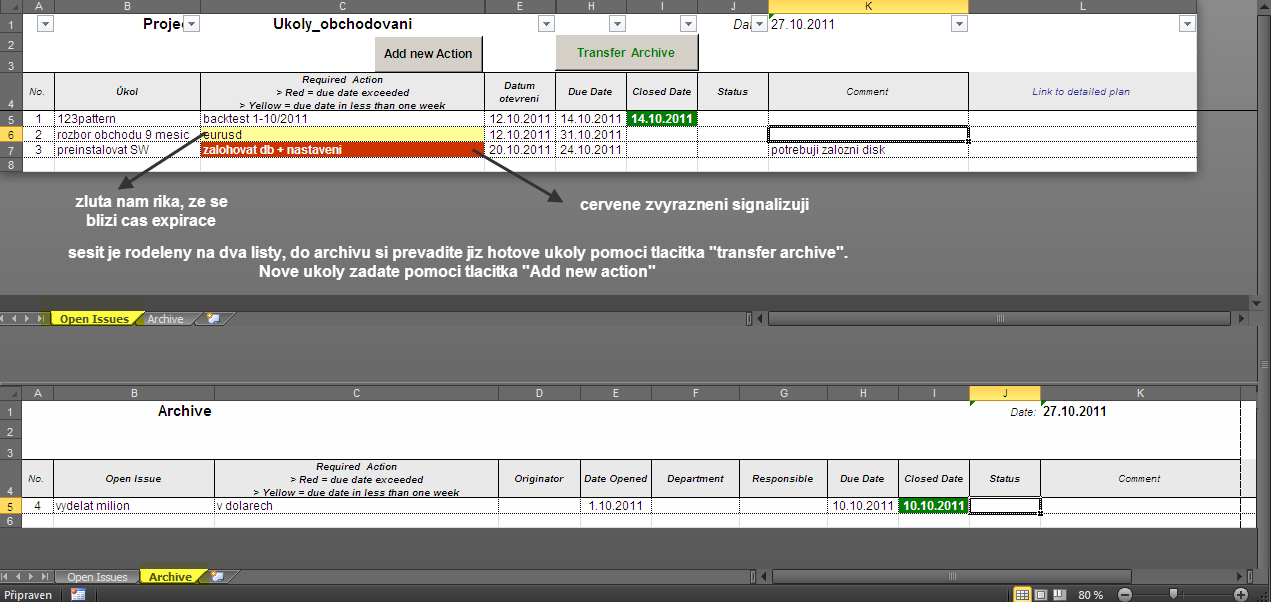This screenshot has width=1271, height=602.
Task: Open filter dropdown in column K top row
Action: coord(959,24)
